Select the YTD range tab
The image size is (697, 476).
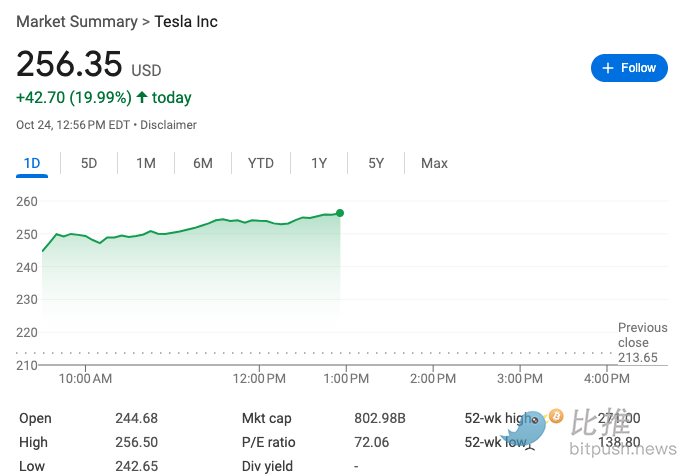261,163
